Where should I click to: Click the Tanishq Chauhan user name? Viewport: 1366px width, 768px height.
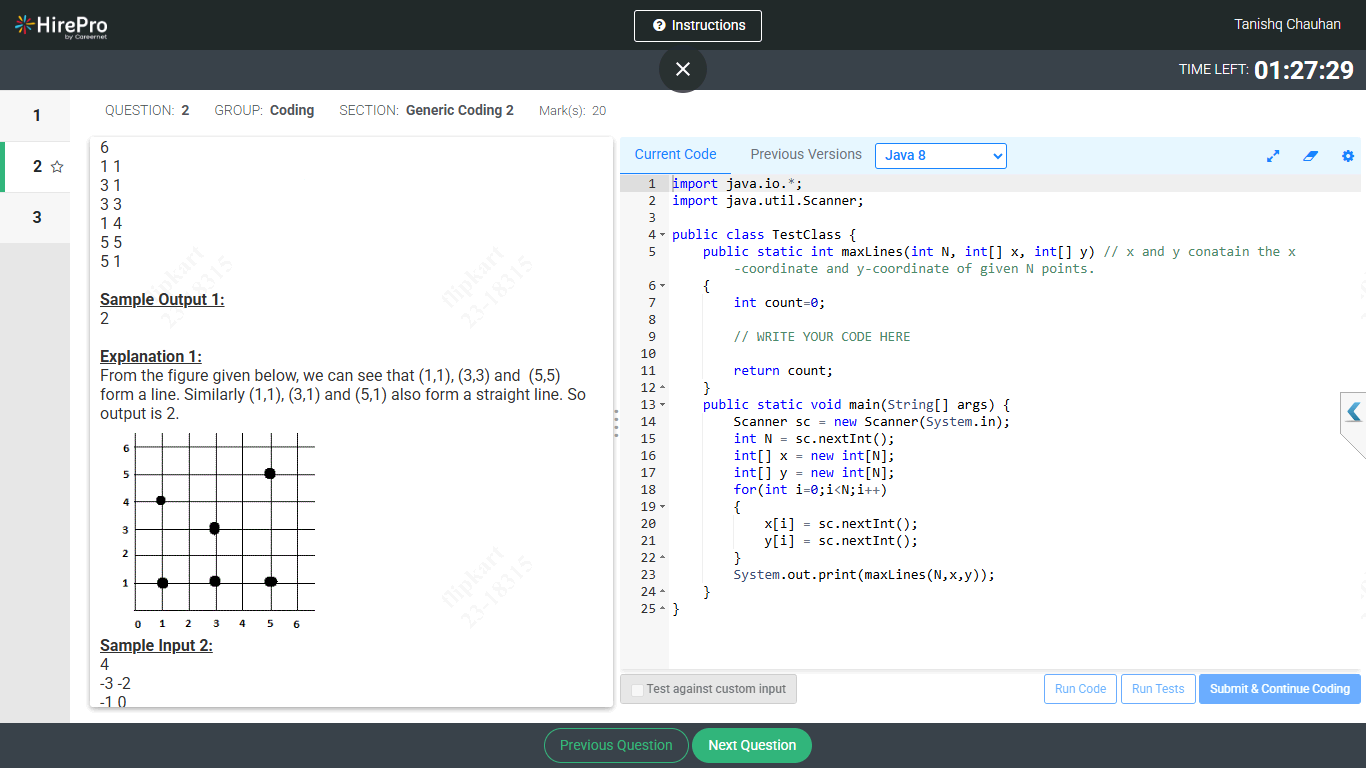coord(1287,24)
